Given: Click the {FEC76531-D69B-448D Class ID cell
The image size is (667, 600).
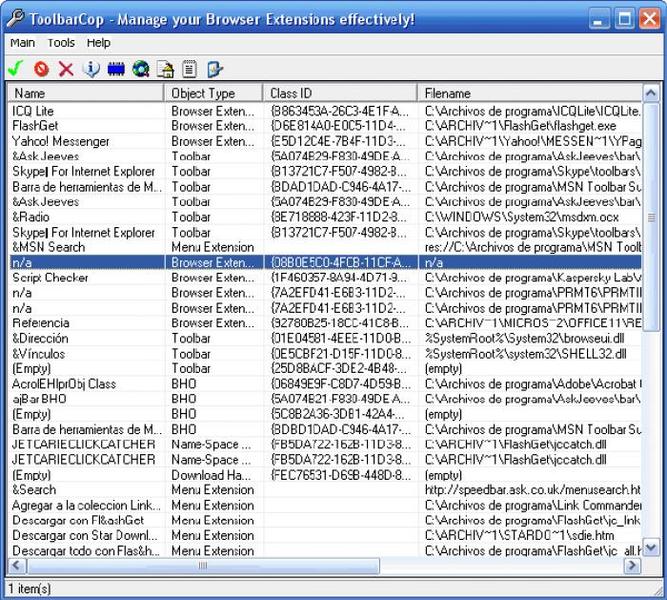Looking at the screenshot, I should (340, 475).
